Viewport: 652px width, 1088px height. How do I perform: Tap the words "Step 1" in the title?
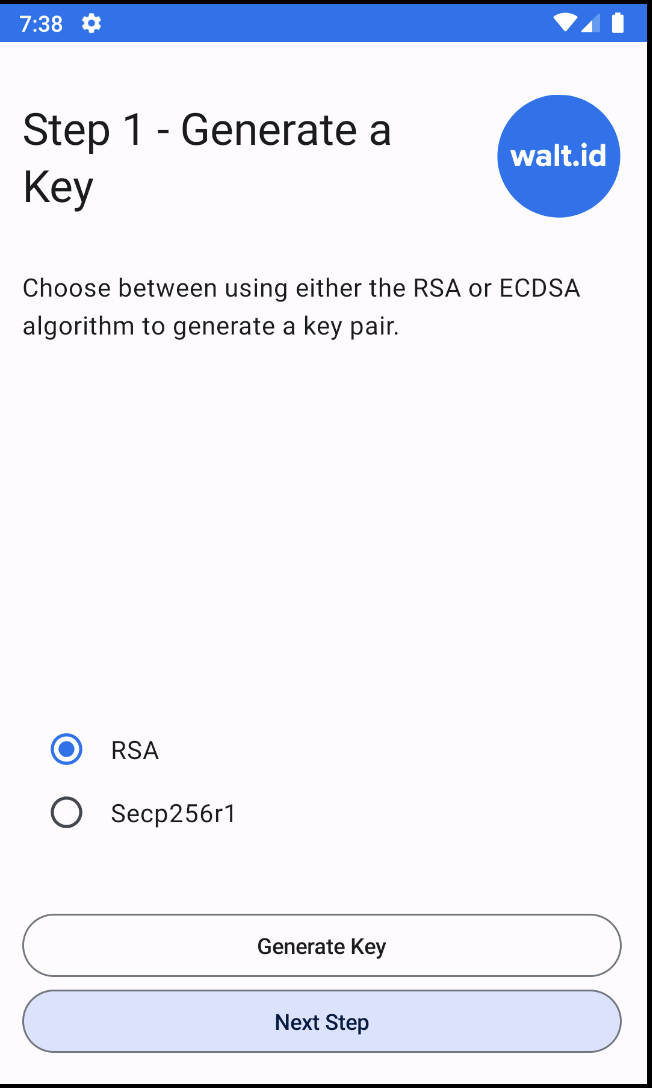83,131
